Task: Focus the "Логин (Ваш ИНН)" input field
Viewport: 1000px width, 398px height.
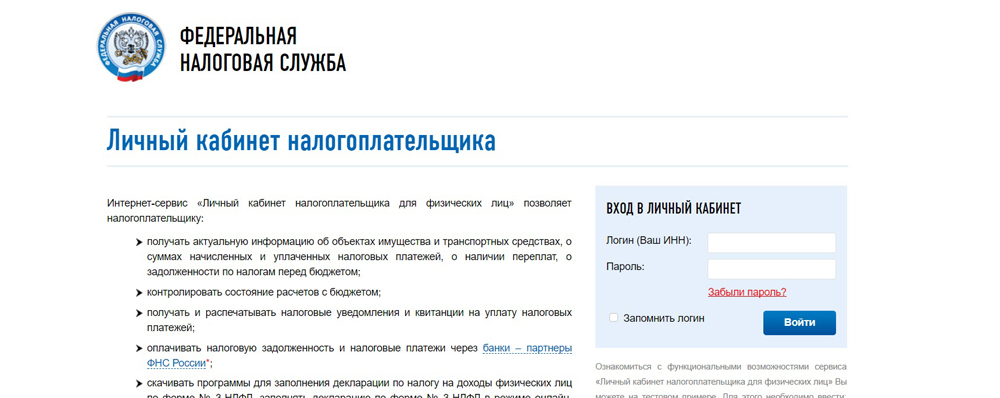Action: click(772, 242)
